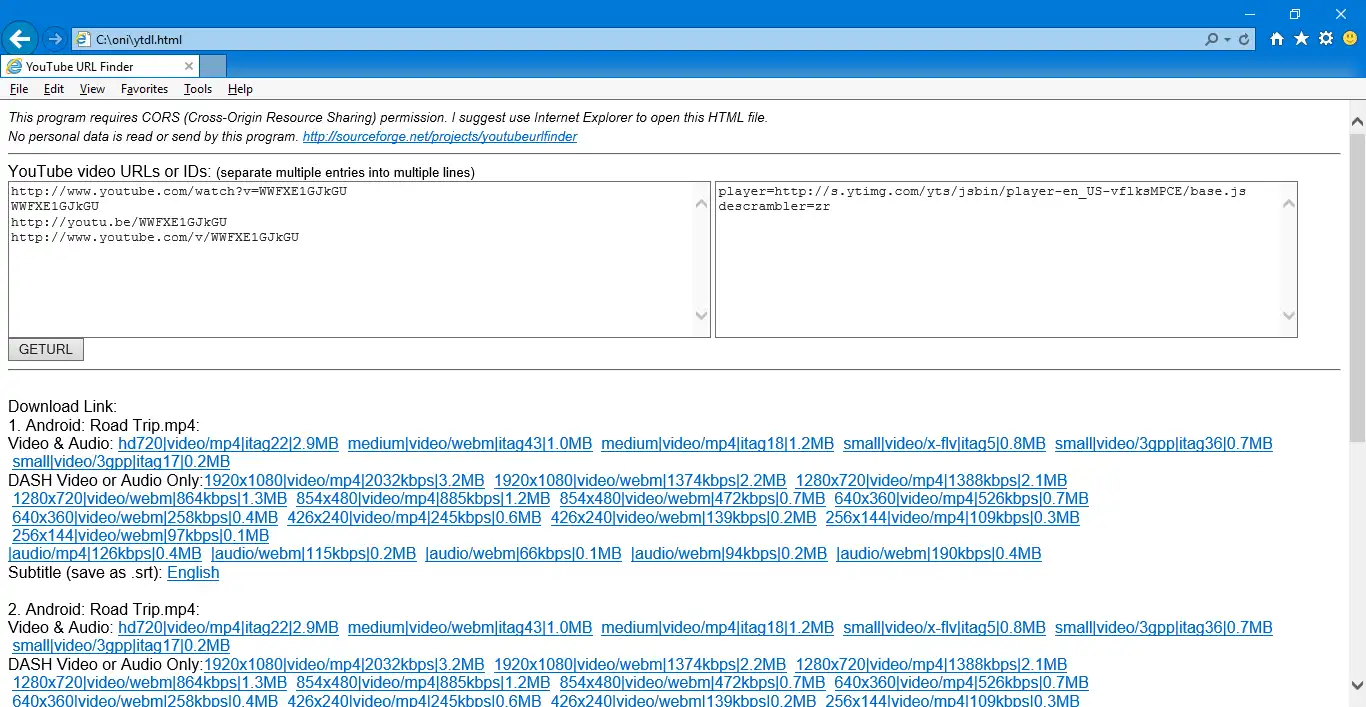Open entry 2 small 3gpp itag17 link
1366x707 pixels.
121,646
